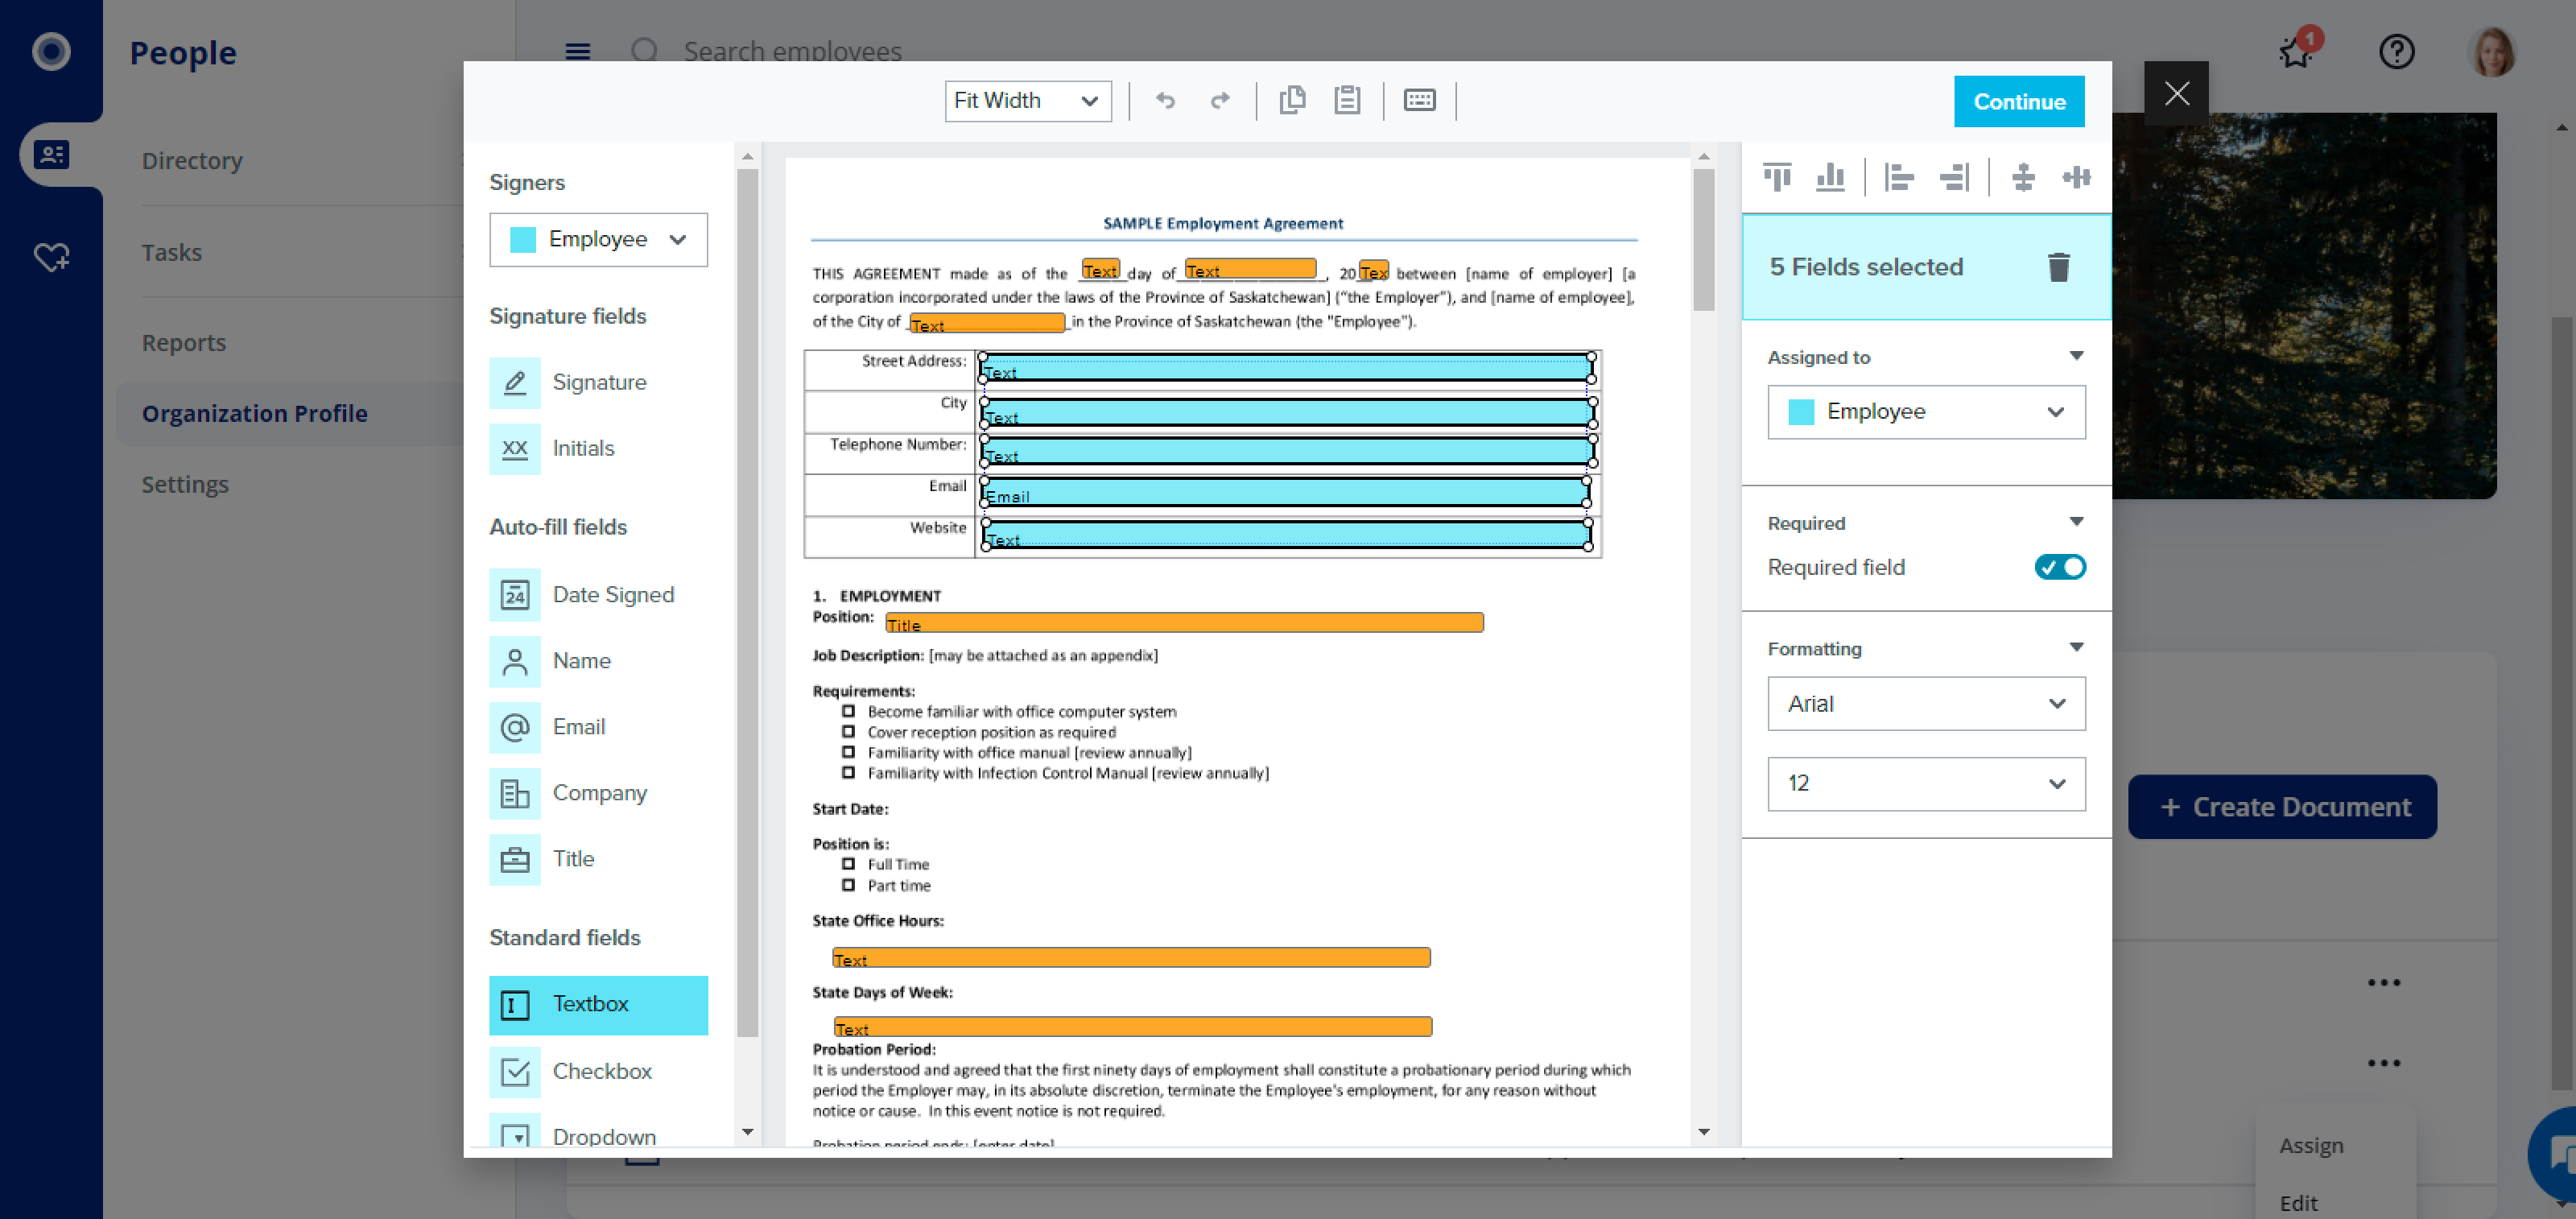The height and width of the screenshot is (1219, 2576).
Task: Open the Fit Width zoom dropdown
Action: 1027,101
